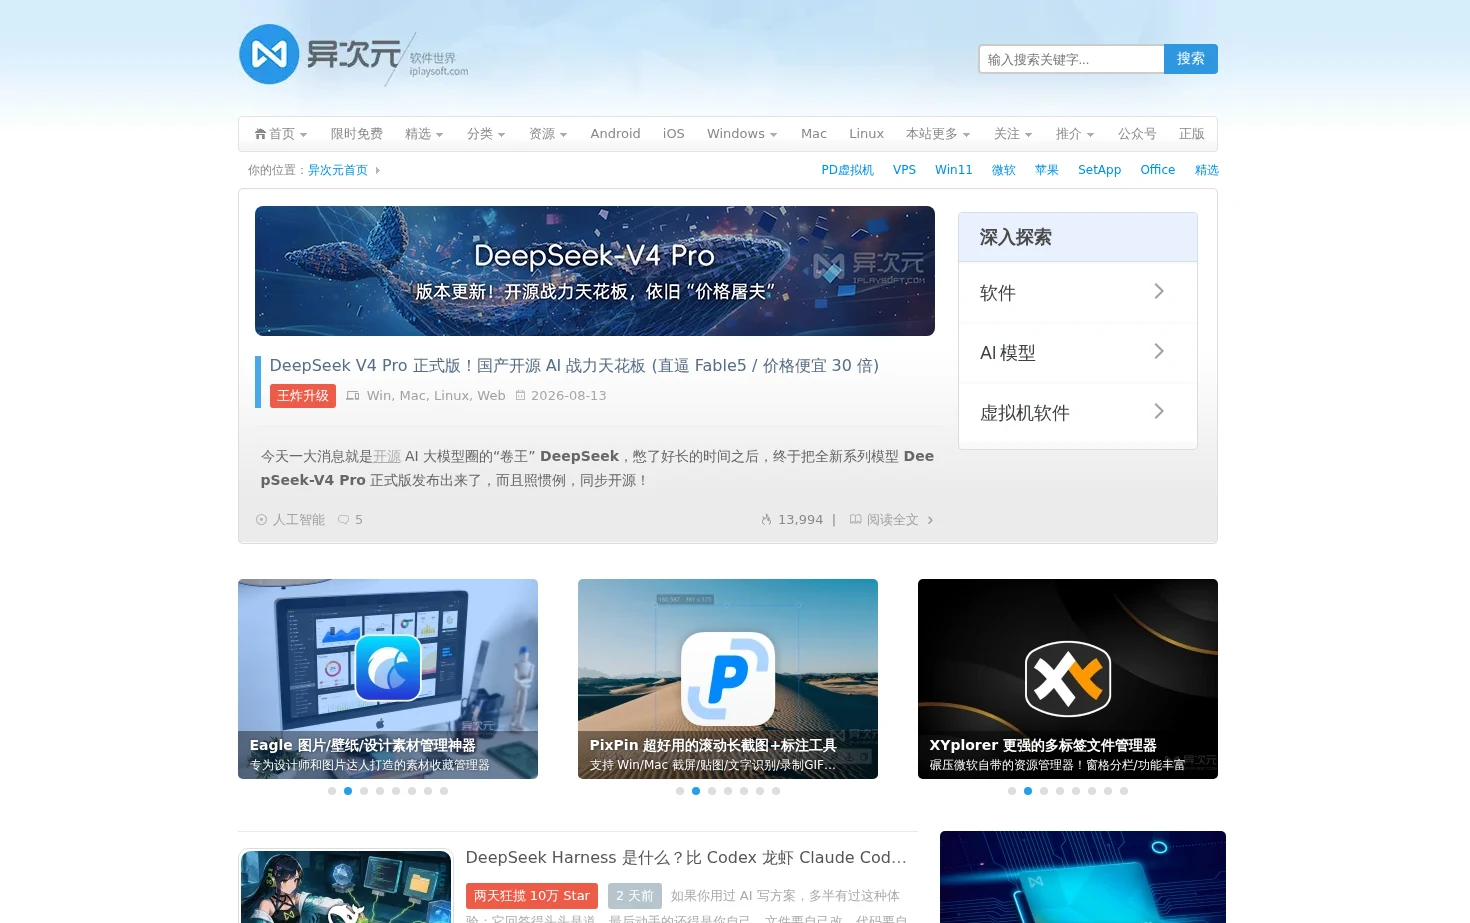Click the 阅读全文 book icon
The width and height of the screenshot is (1470, 923).
click(x=856, y=520)
